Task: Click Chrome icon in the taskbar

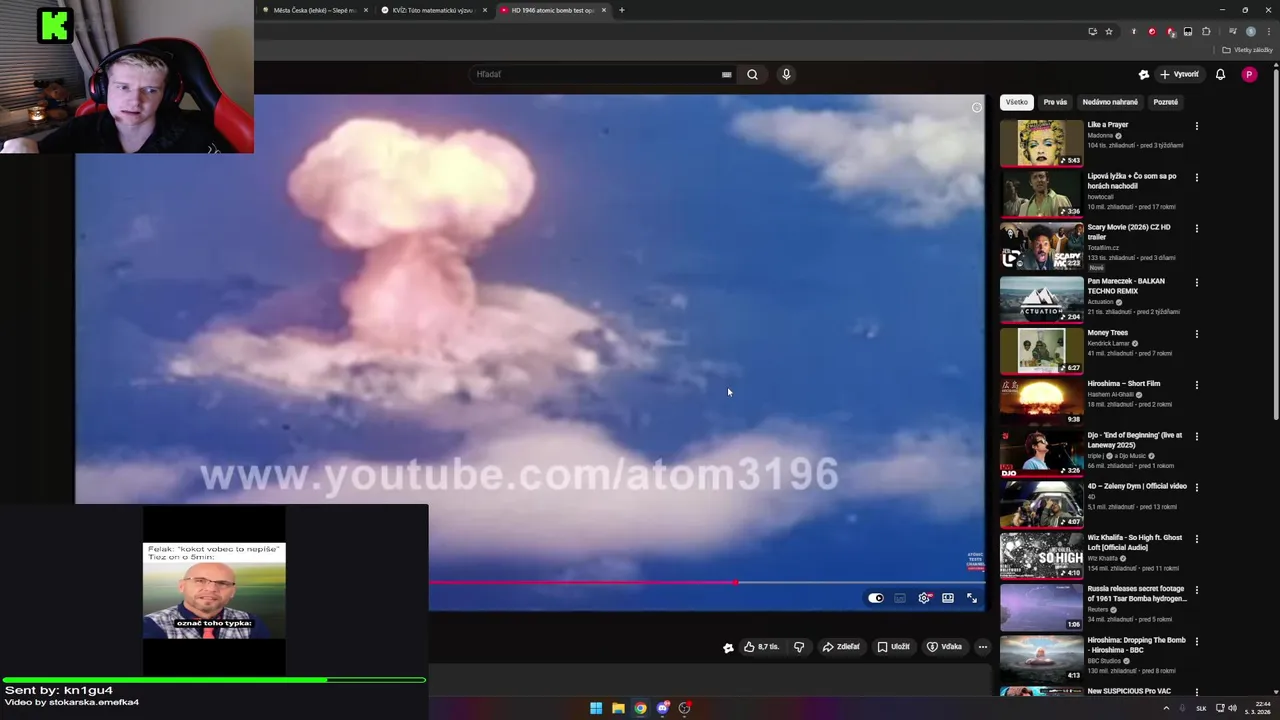Action: [640, 708]
